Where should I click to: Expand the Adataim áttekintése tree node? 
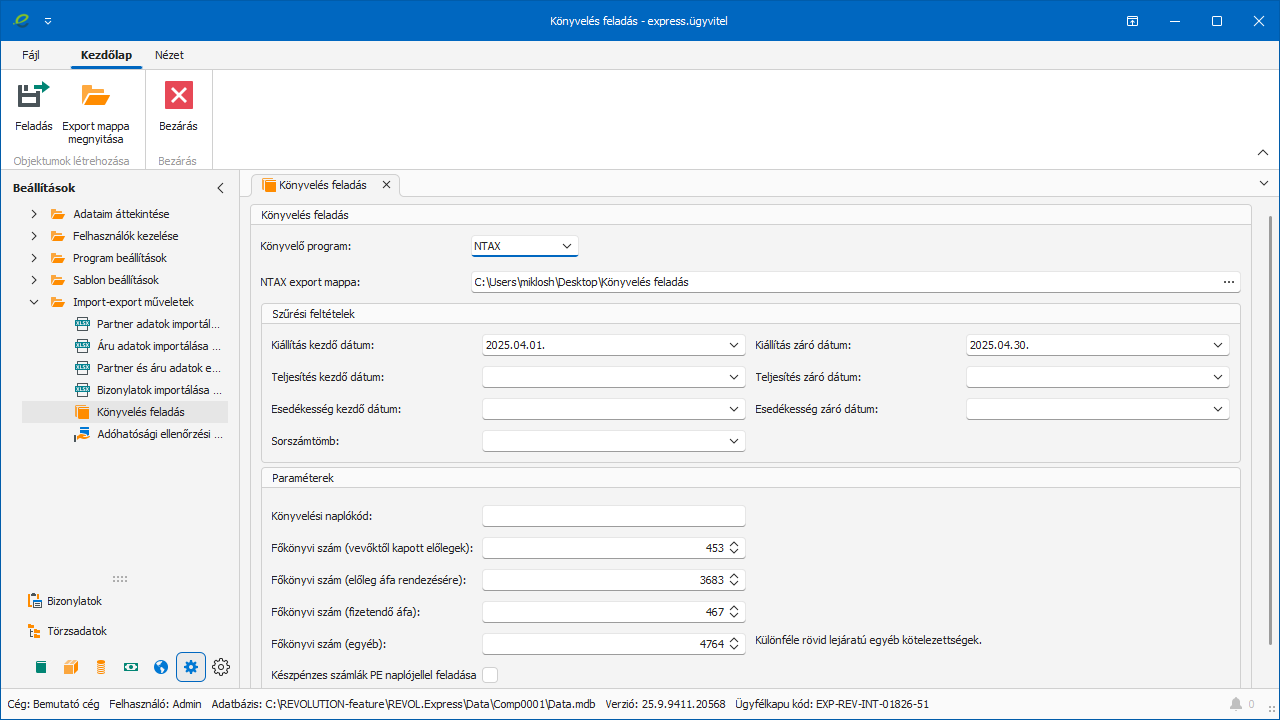[34, 214]
